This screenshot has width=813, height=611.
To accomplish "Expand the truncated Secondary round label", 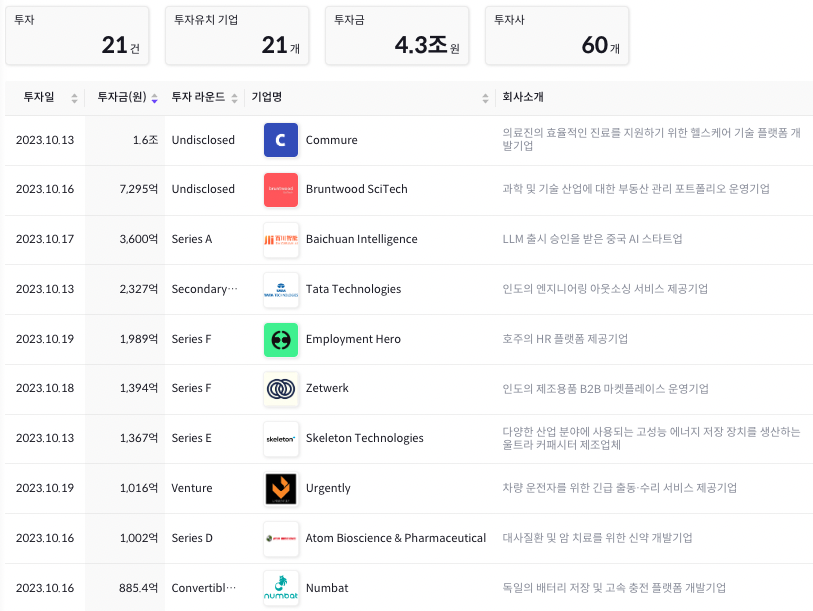I will pyautogui.click(x=204, y=289).
